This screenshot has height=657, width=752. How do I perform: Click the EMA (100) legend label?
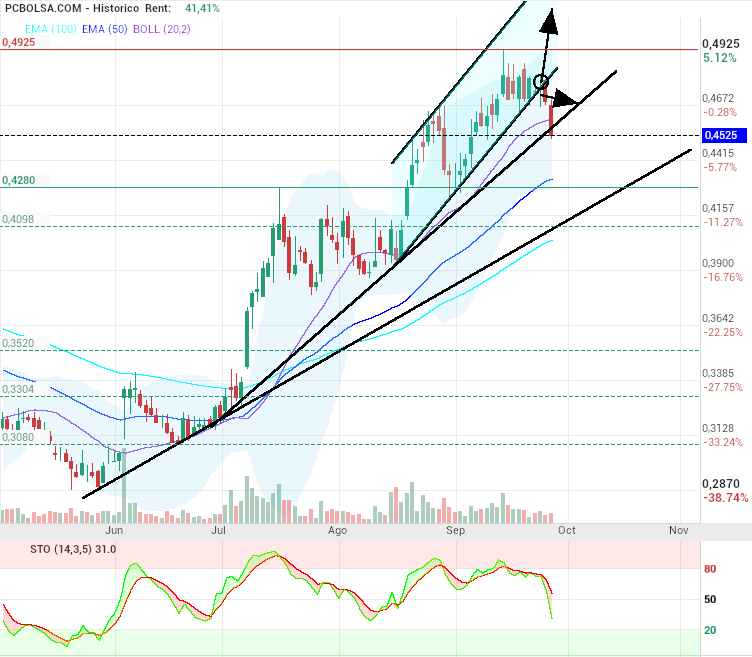click(50, 29)
